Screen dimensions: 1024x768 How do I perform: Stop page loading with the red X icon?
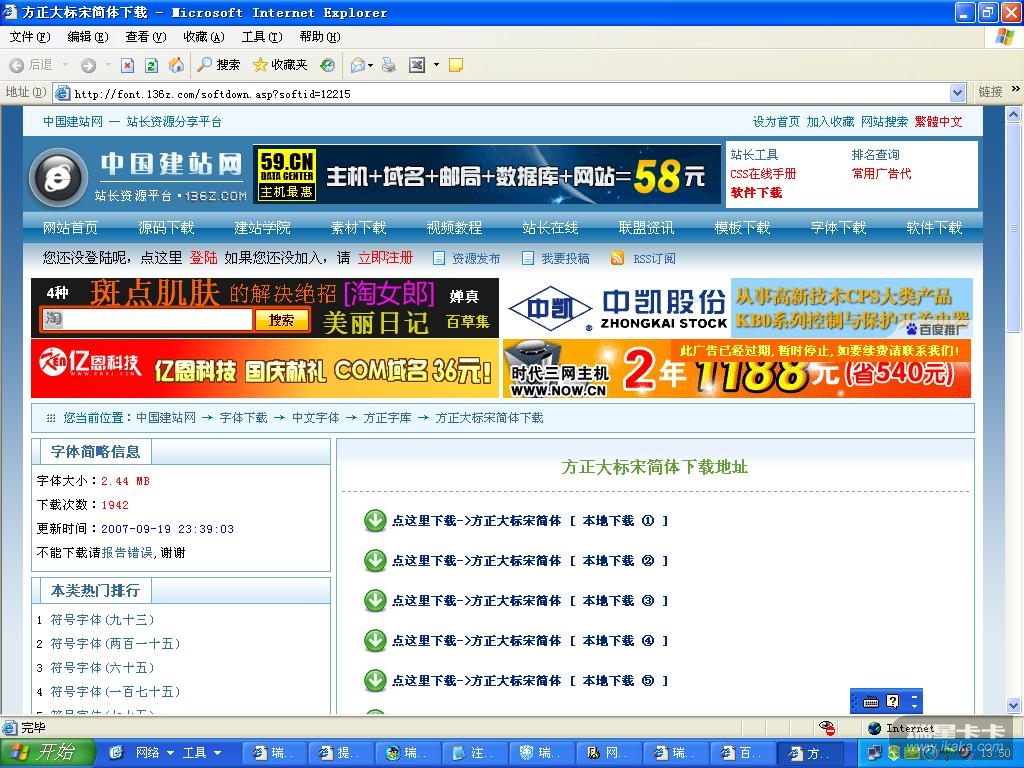(128, 65)
